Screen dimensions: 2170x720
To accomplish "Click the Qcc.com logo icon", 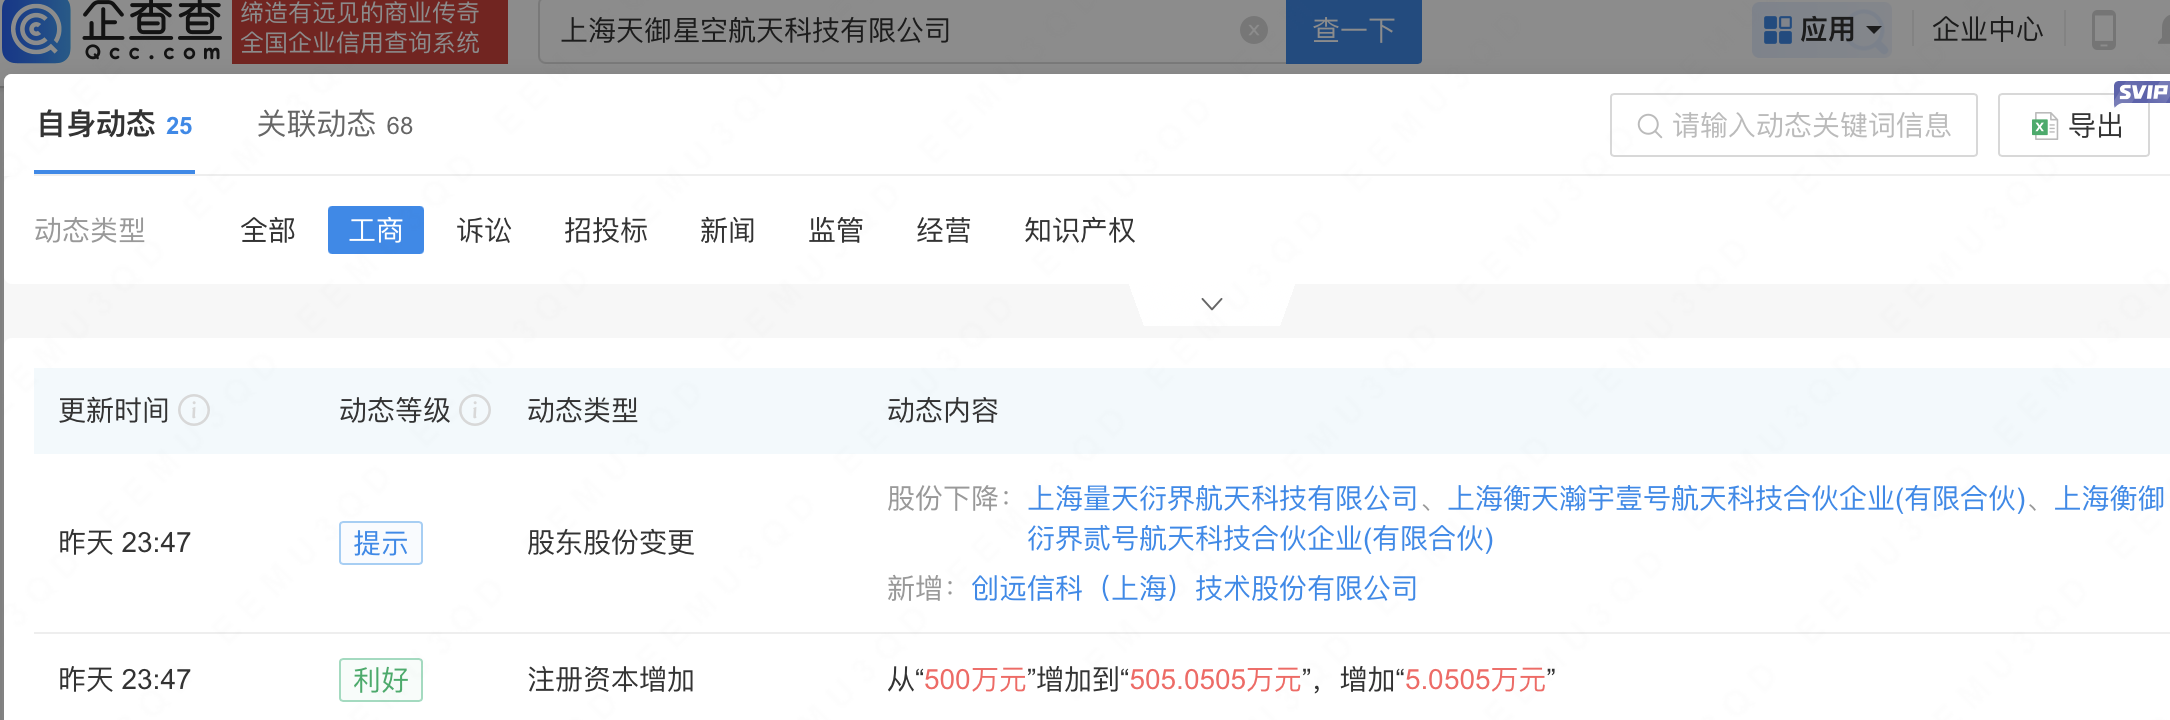I will (x=38, y=30).
